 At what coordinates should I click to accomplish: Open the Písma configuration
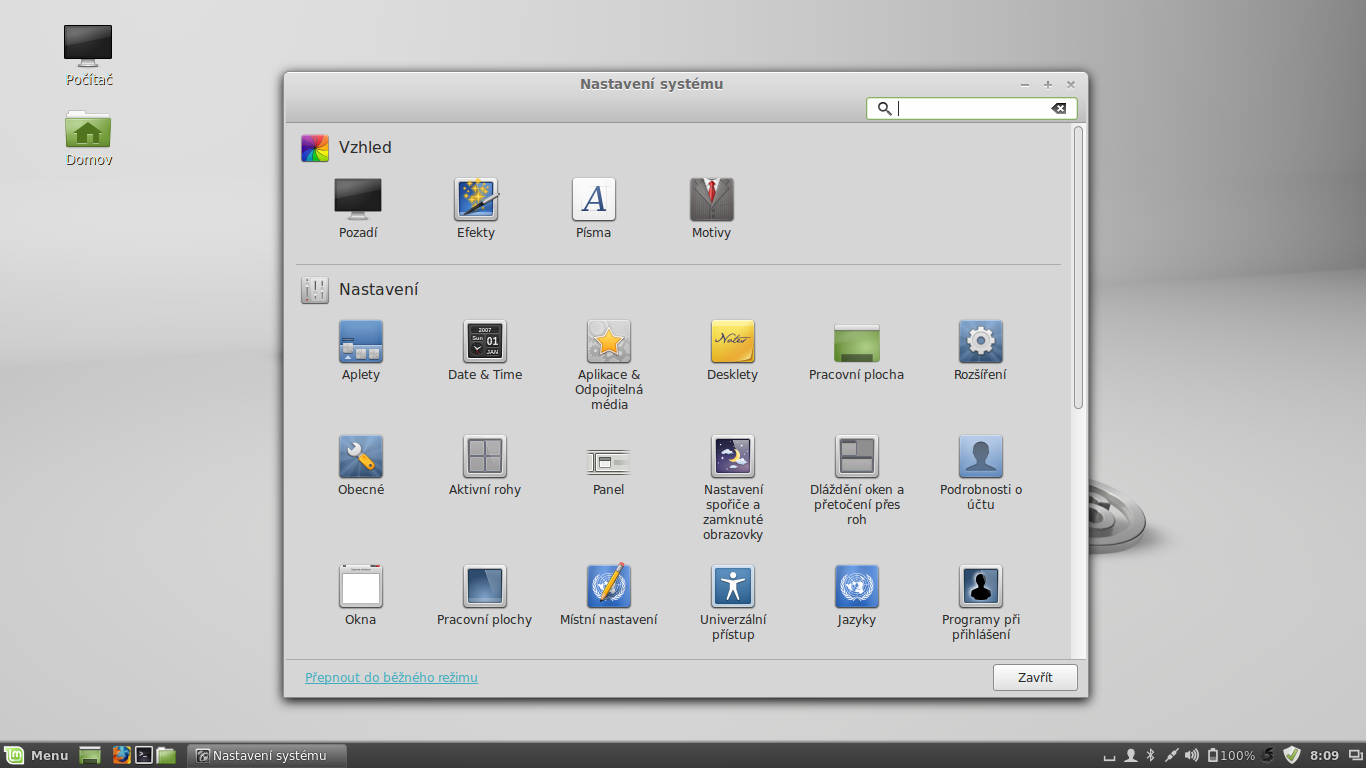coord(593,207)
